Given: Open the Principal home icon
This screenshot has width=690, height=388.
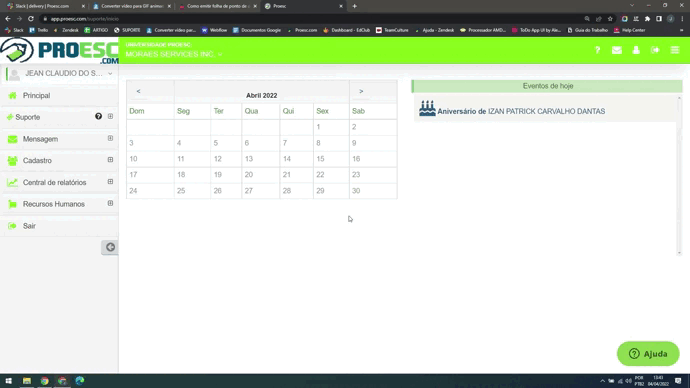Looking at the screenshot, I should pyautogui.click(x=12, y=95).
